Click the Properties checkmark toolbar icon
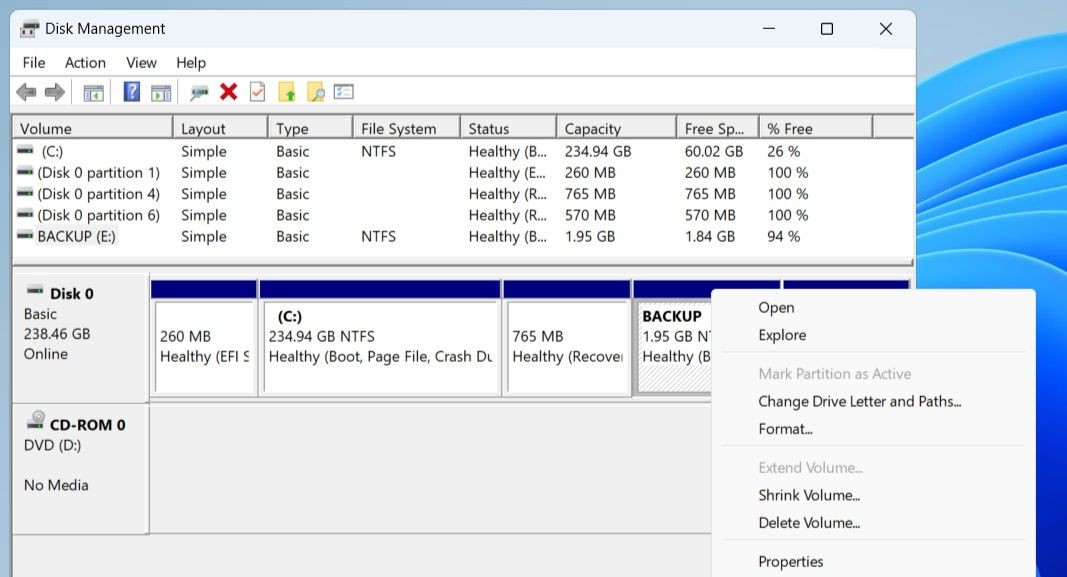Image resolution: width=1067 pixels, height=577 pixels. tap(257, 92)
